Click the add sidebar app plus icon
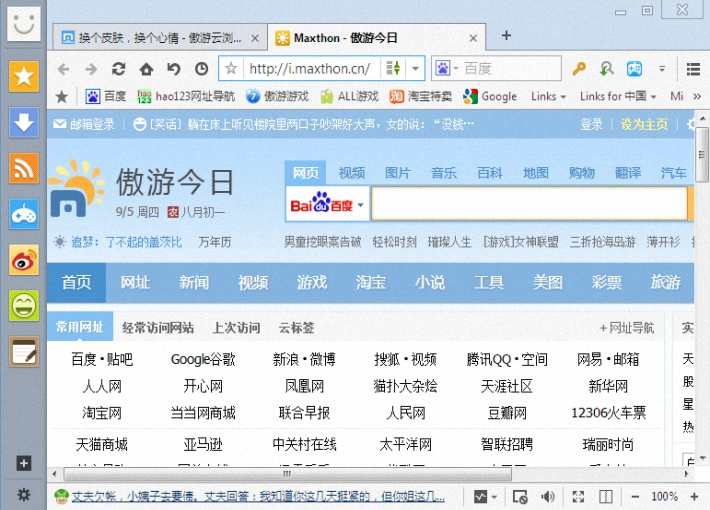The width and height of the screenshot is (710, 510). (24, 463)
